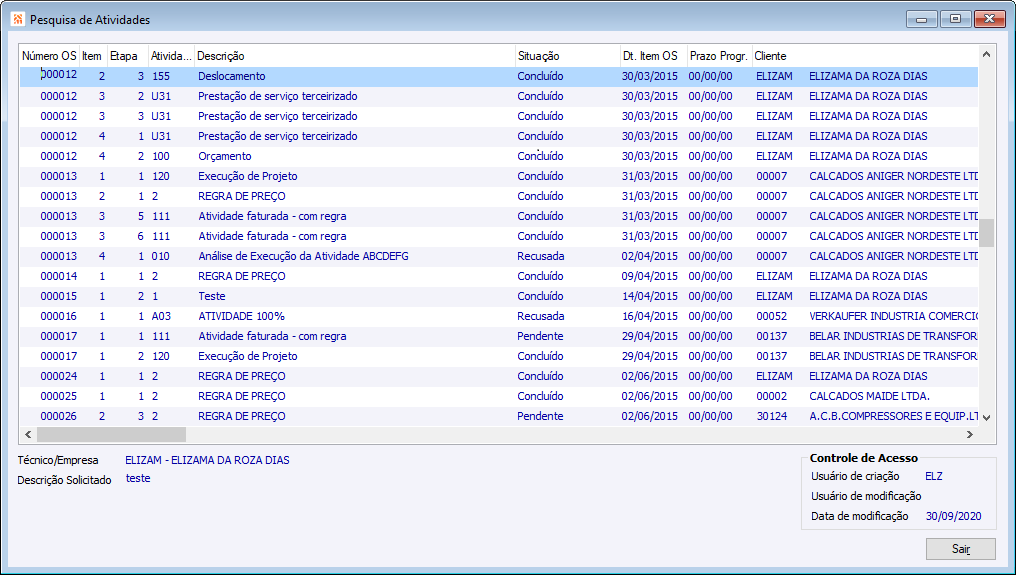Click OS number 000016
This screenshot has width=1016, height=575.
pos(58,316)
